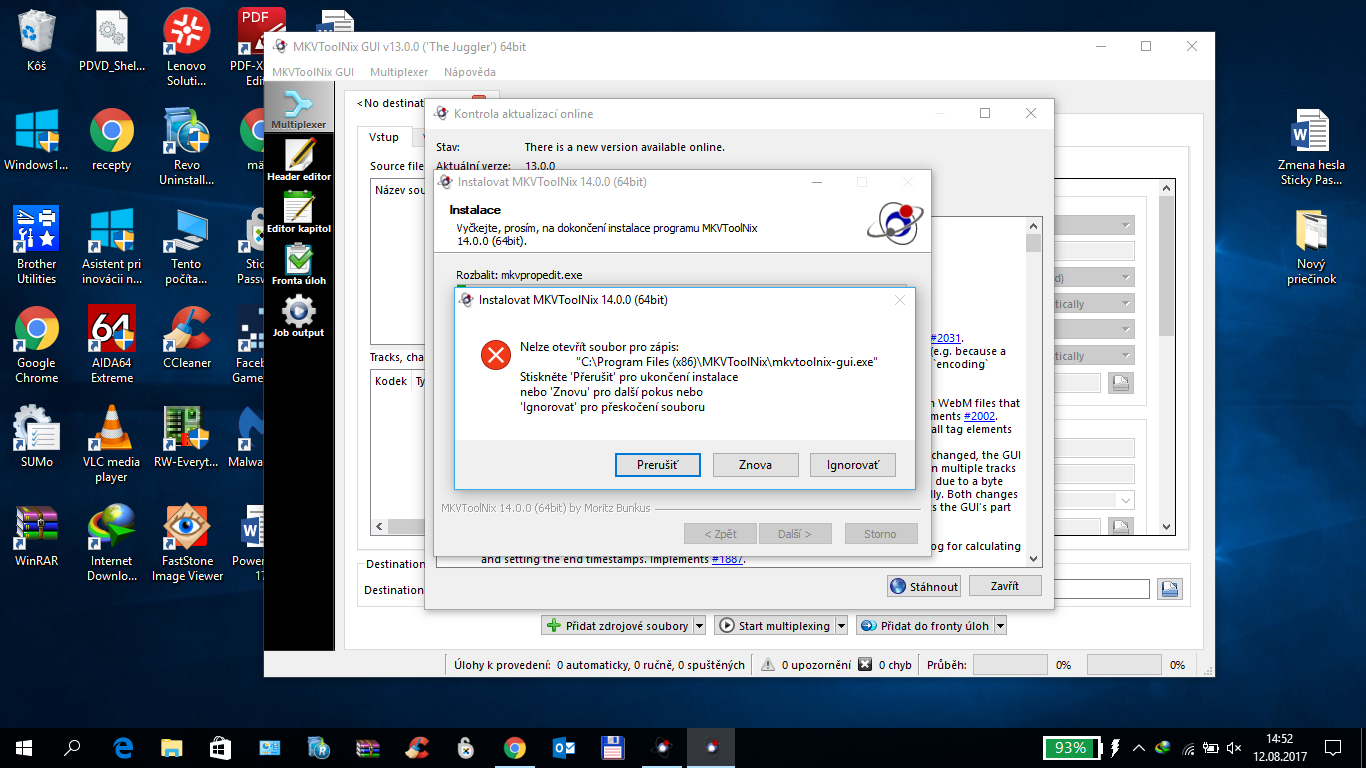Viewport: 1366px width, 768px height.
Task: Switch to the Vstup tab
Action: (x=384, y=137)
